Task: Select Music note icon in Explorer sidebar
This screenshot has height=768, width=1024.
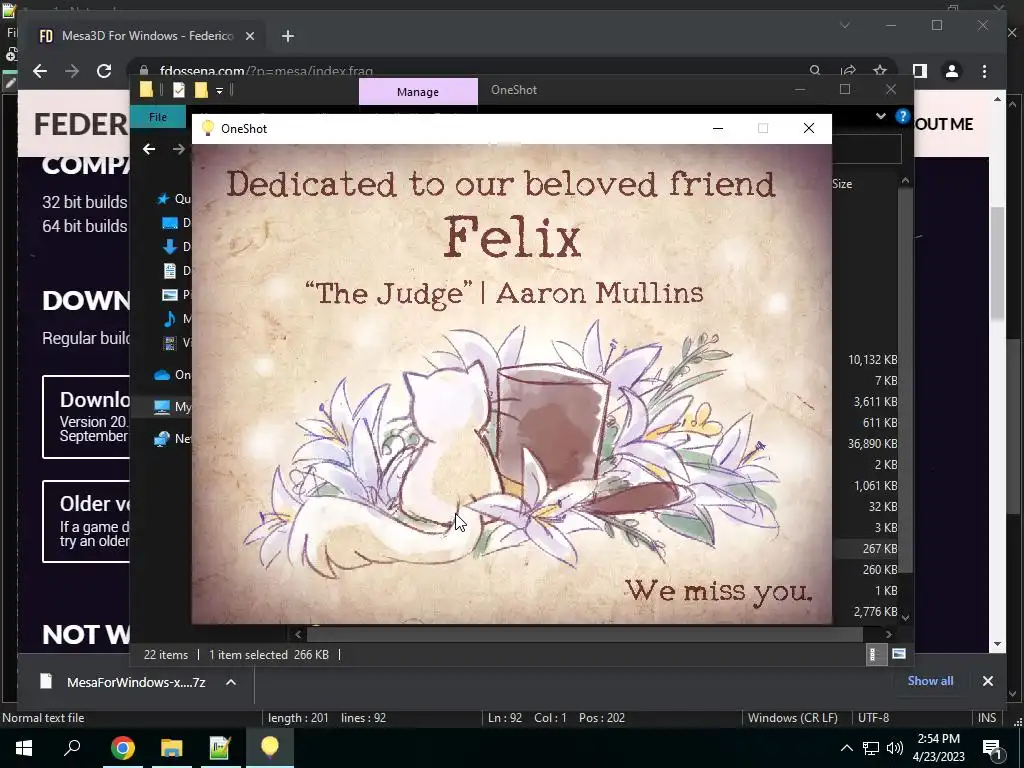Action: [x=170, y=319]
